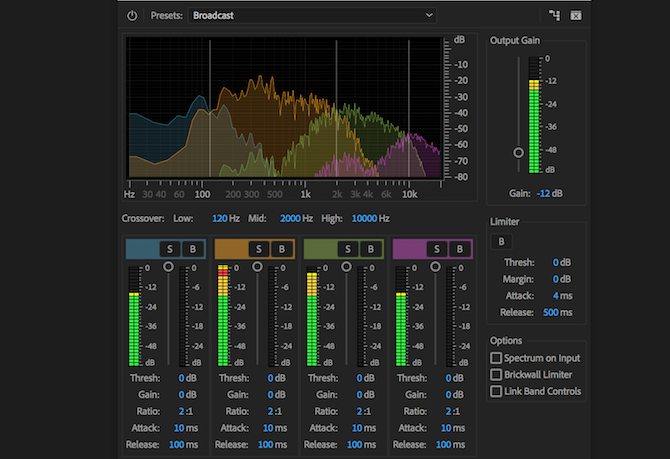The height and width of the screenshot is (459, 670).
Task: Enable the Brickwall Limiter option
Action: [496, 374]
